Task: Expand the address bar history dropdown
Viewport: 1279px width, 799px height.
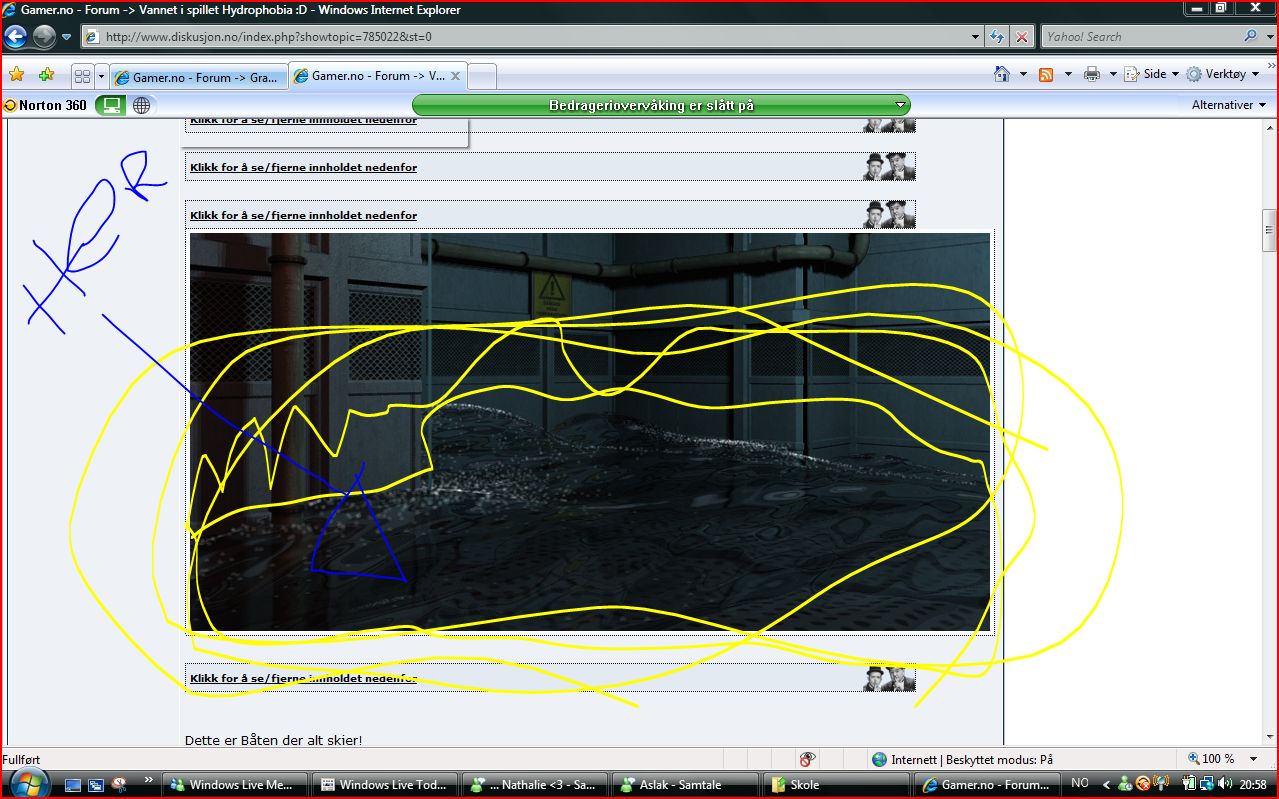Action: click(976, 37)
